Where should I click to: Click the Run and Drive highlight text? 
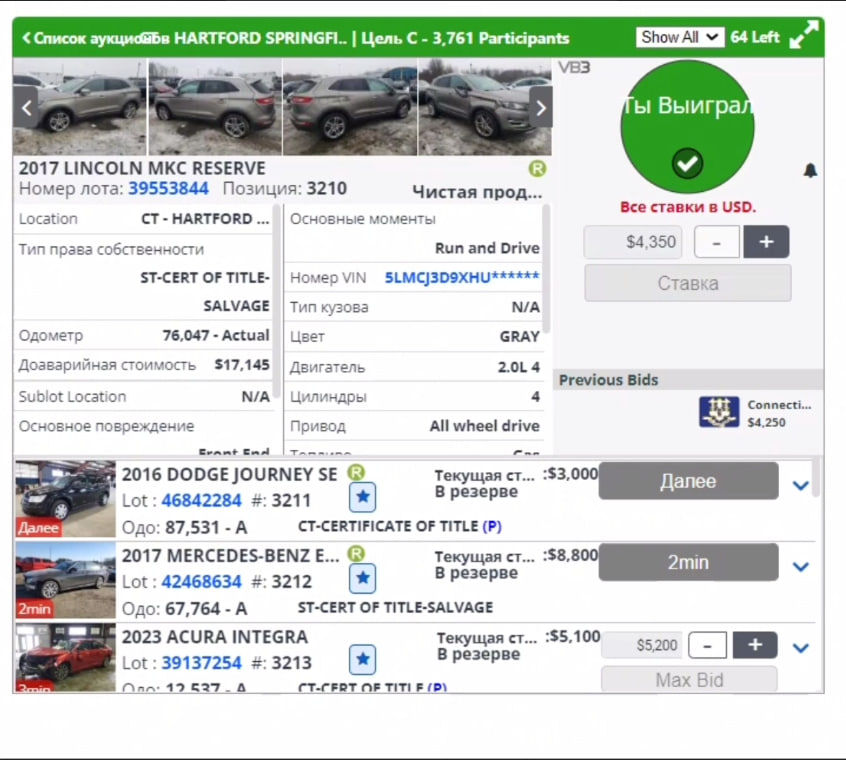tap(487, 248)
